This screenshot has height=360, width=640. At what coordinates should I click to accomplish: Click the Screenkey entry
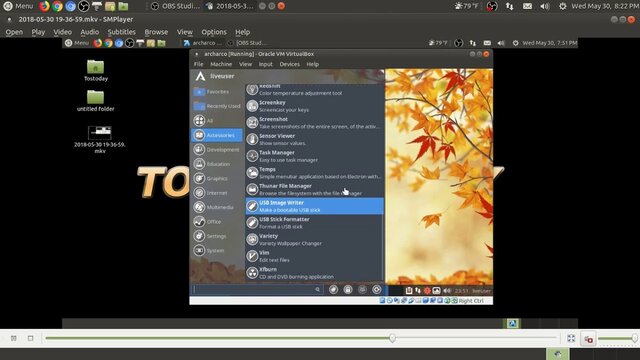(x=314, y=106)
